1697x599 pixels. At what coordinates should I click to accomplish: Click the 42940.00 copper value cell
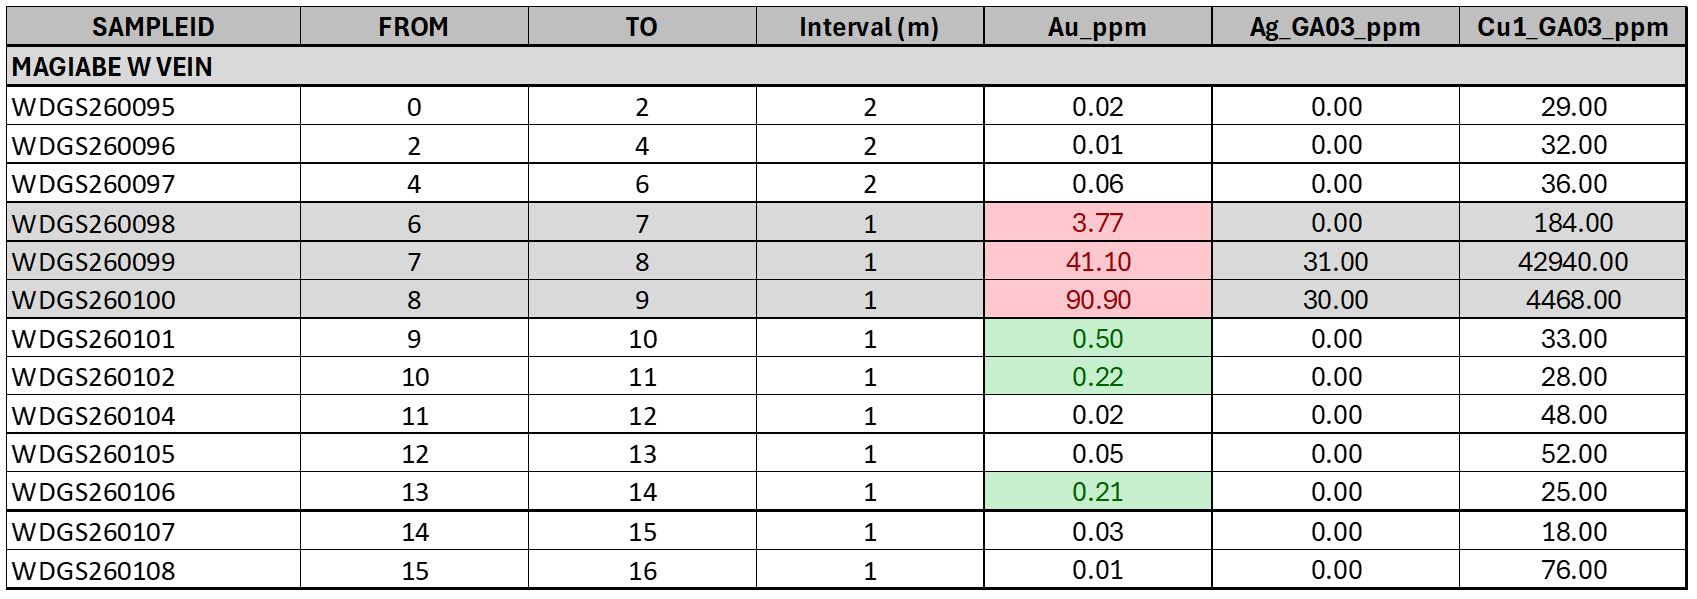click(x=1573, y=262)
